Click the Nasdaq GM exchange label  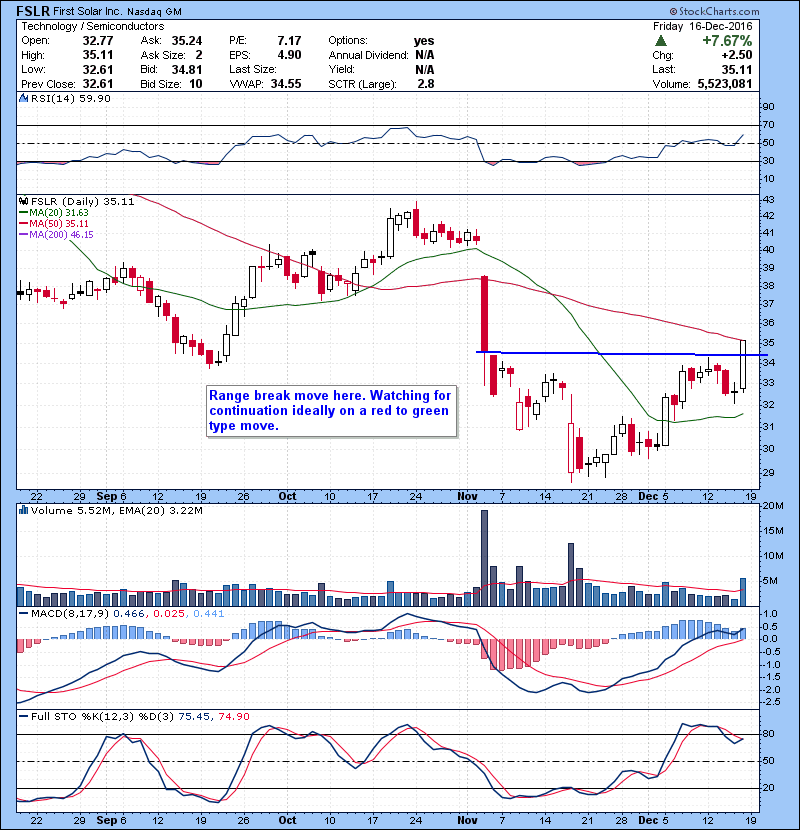(154, 12)
